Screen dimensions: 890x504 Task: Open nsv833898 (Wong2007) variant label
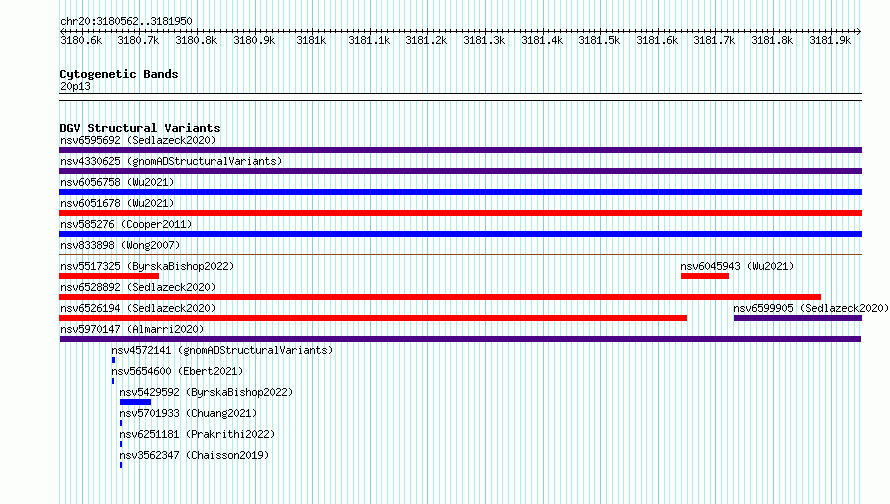click(120, 245)
